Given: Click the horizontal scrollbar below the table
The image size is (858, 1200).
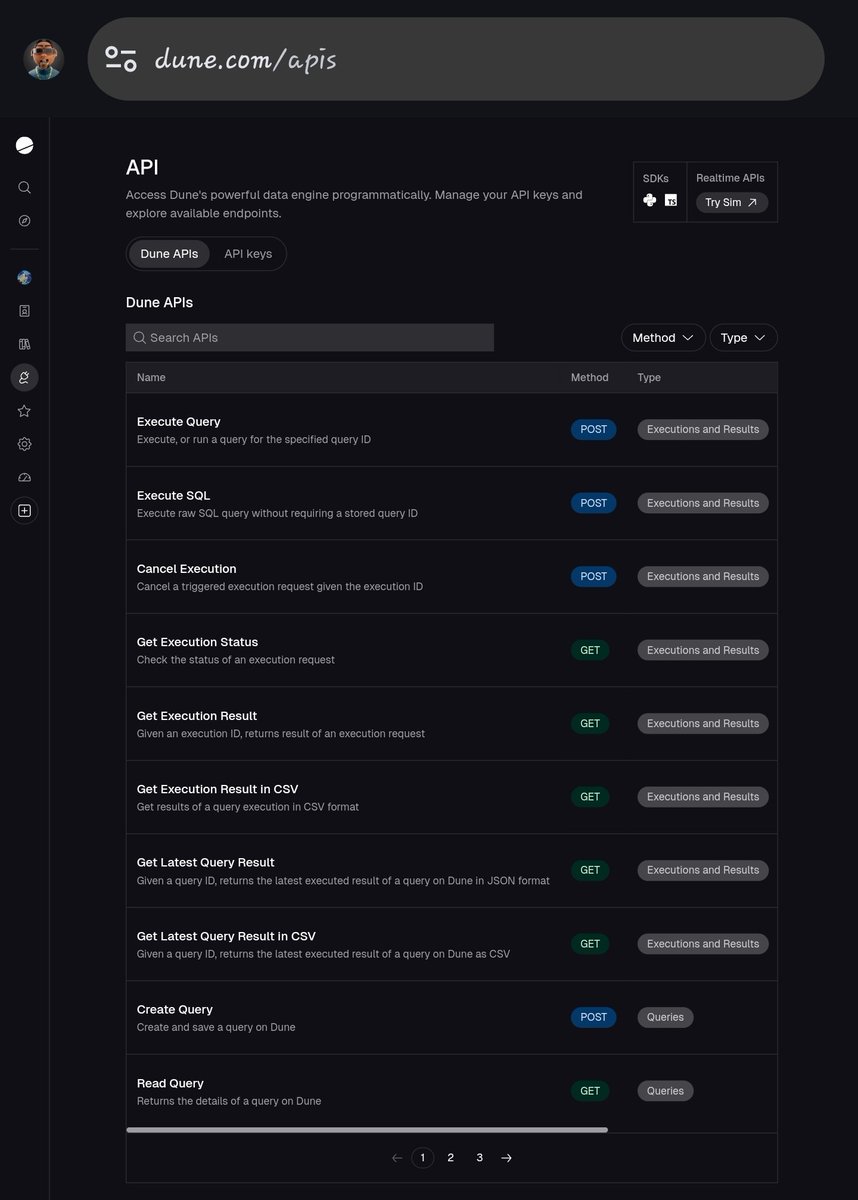Looking at the screenshot, I should tap(366, 1129).
